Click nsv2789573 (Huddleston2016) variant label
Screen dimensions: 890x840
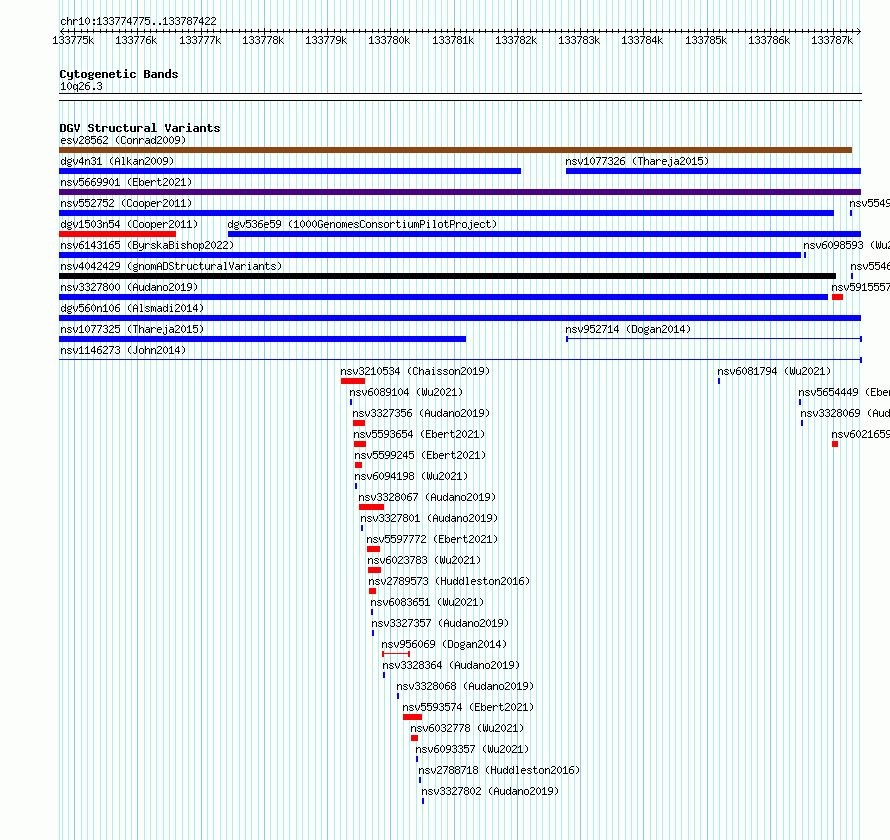[x=449, y=581]
